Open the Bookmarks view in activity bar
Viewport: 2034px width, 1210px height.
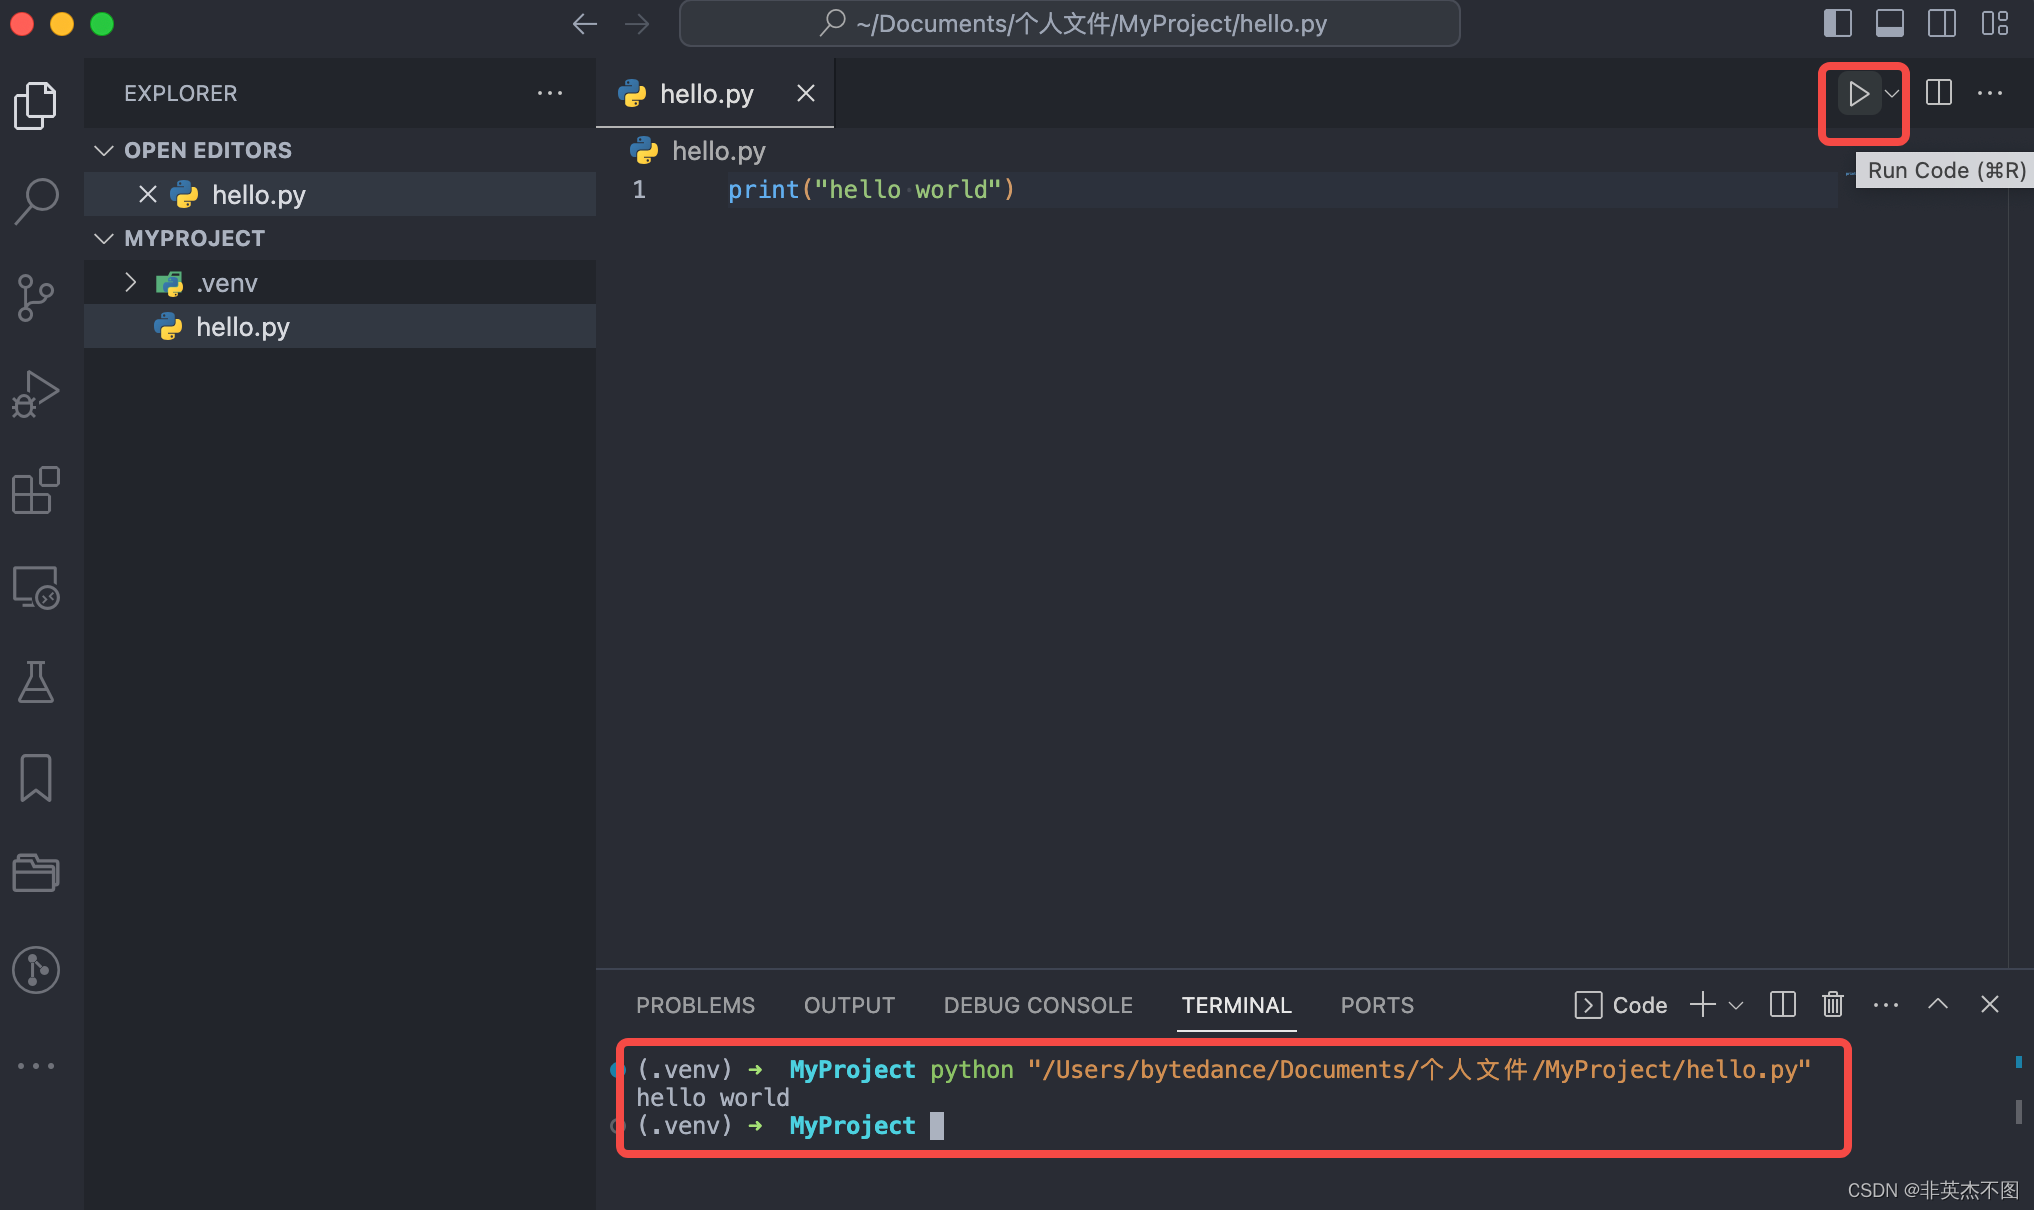(x=36, y=778)
